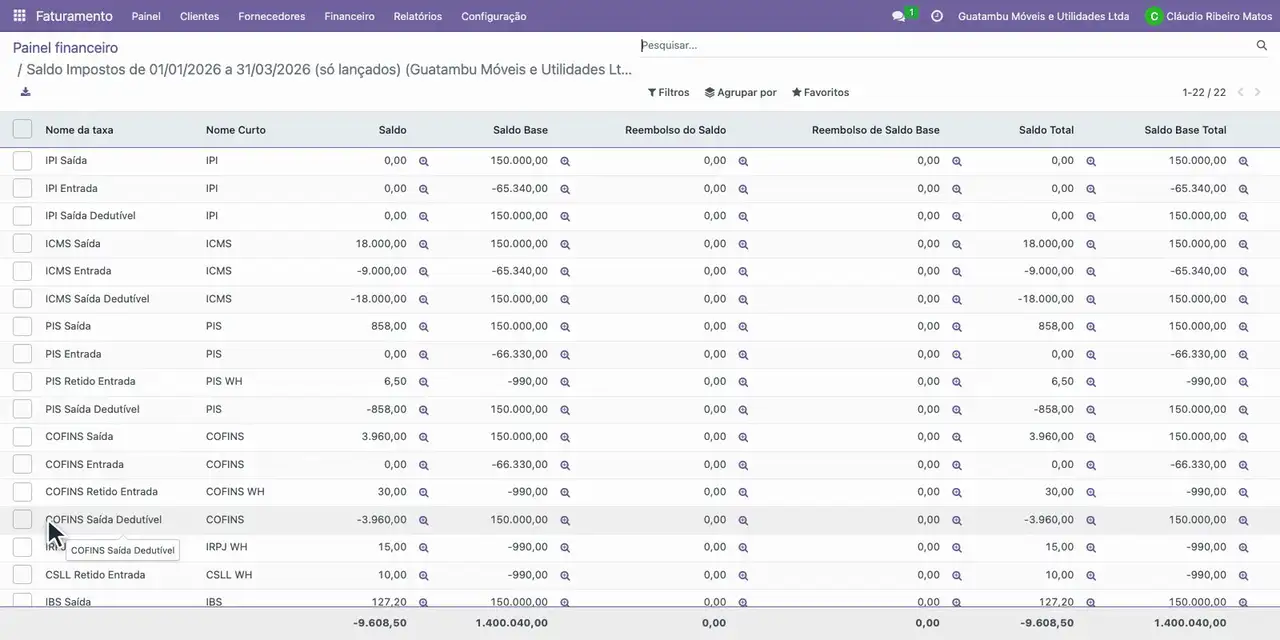
Task: Open the Relatórios menu
Action: 418,16
